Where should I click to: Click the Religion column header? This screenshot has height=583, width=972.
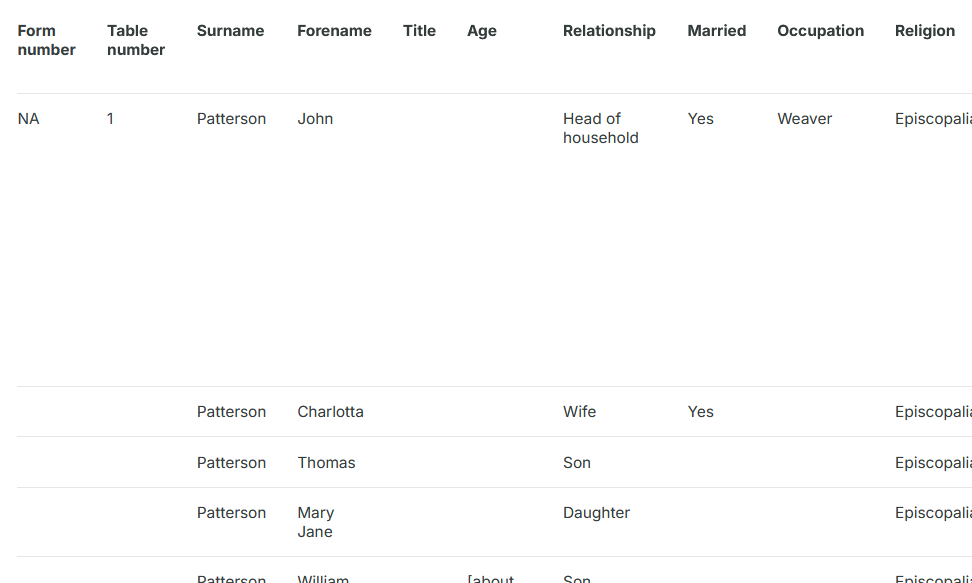tap(925, 31)
